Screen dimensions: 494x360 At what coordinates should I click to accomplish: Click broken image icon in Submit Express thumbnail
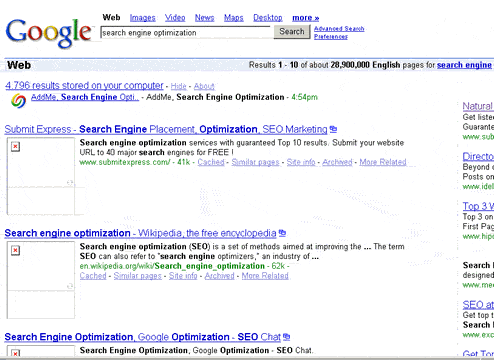tap(15, 146)
